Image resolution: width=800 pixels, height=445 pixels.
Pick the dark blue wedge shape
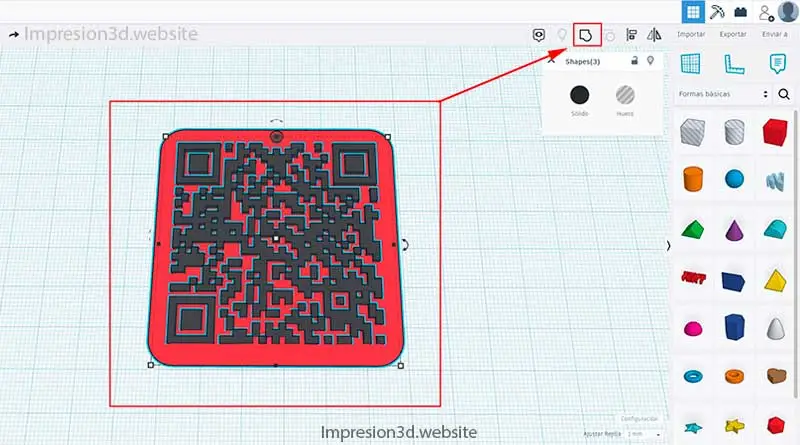pyautogui.click(x=733, y=281)
